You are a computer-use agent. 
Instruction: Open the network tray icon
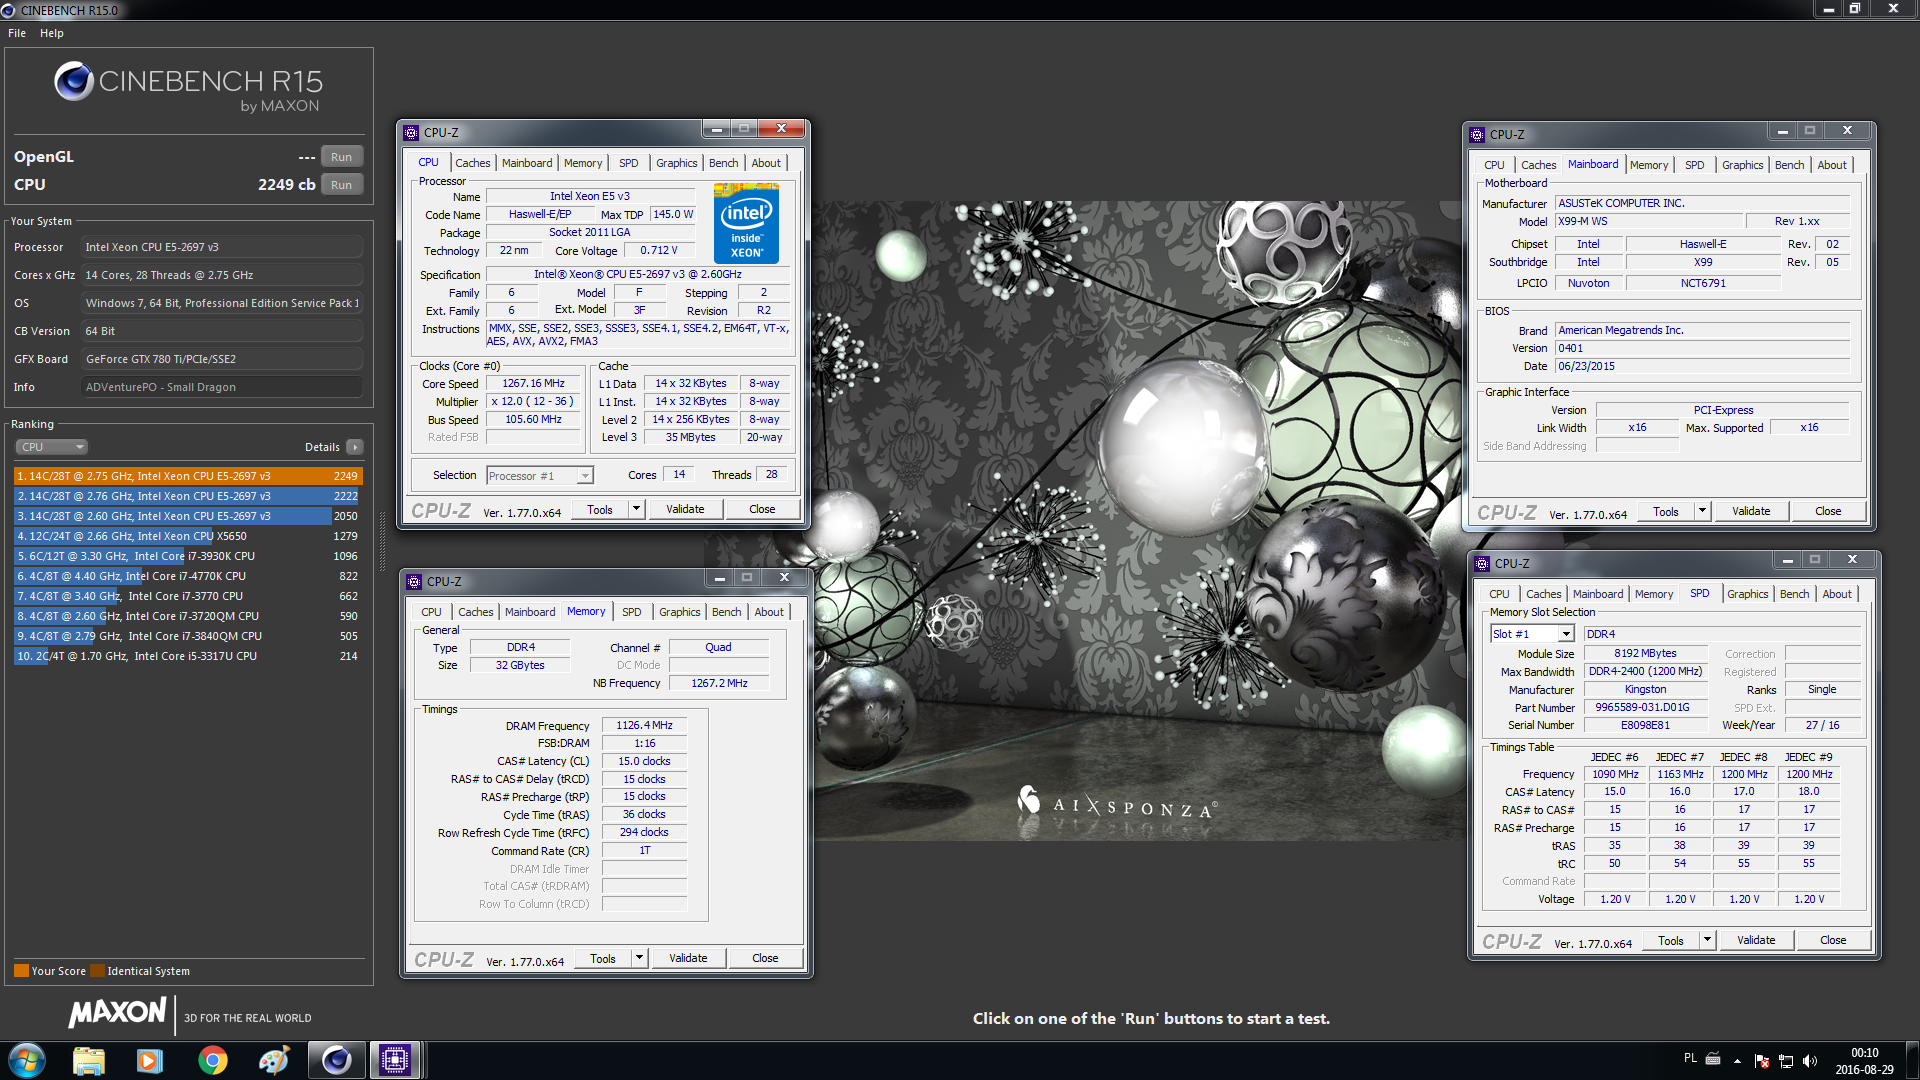(1786, 1060)
